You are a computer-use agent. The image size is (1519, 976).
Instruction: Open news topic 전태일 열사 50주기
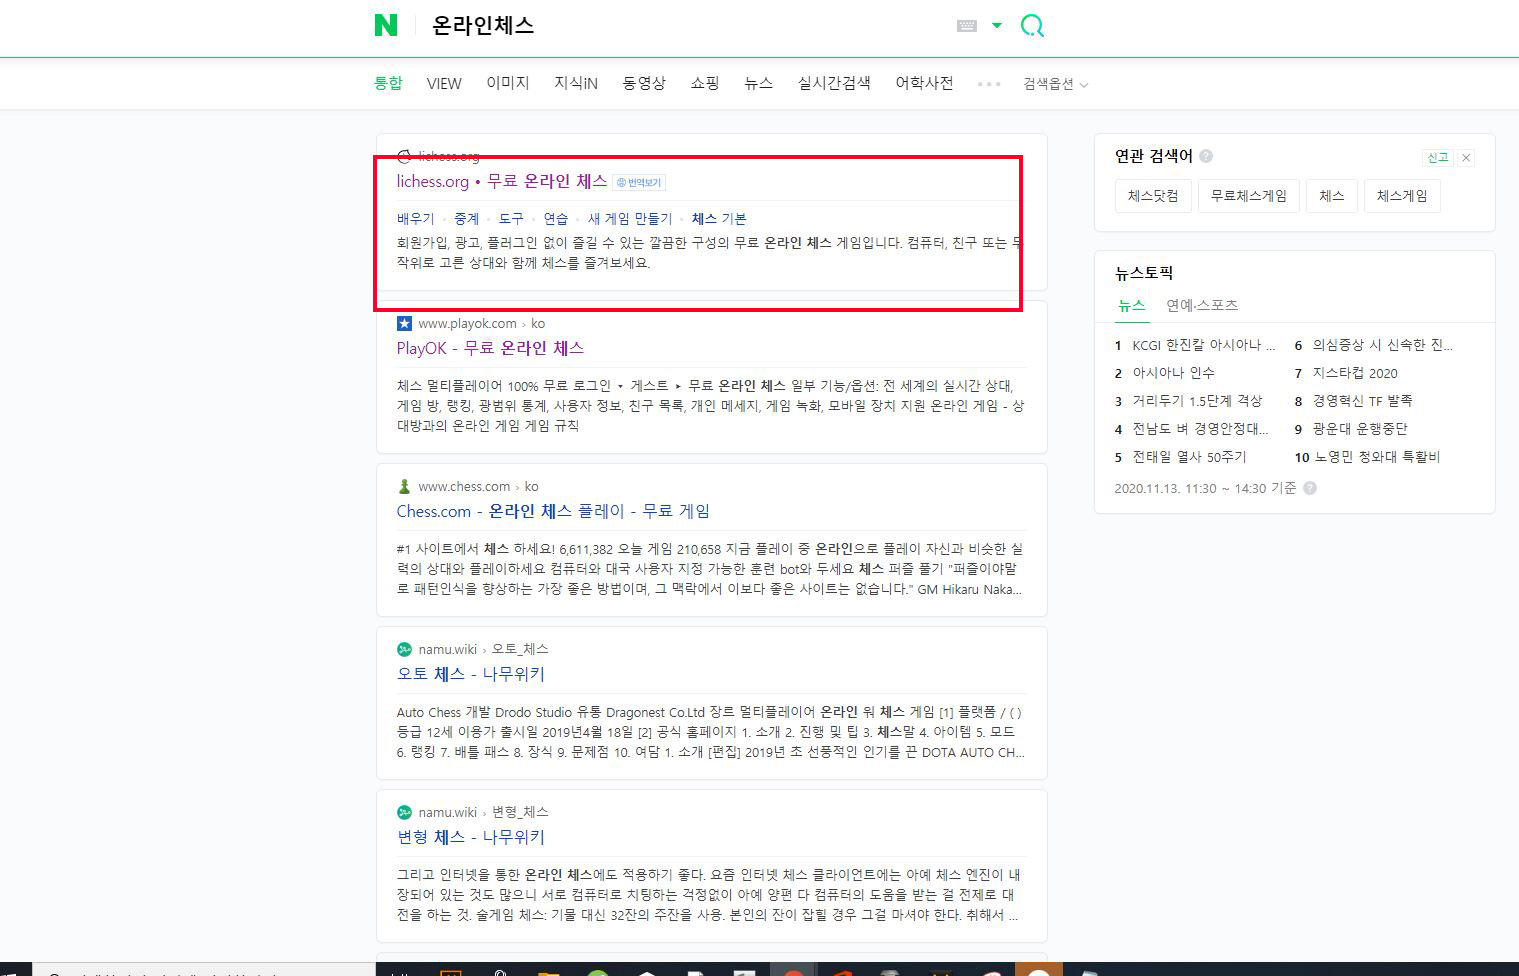pos(1189,457)
